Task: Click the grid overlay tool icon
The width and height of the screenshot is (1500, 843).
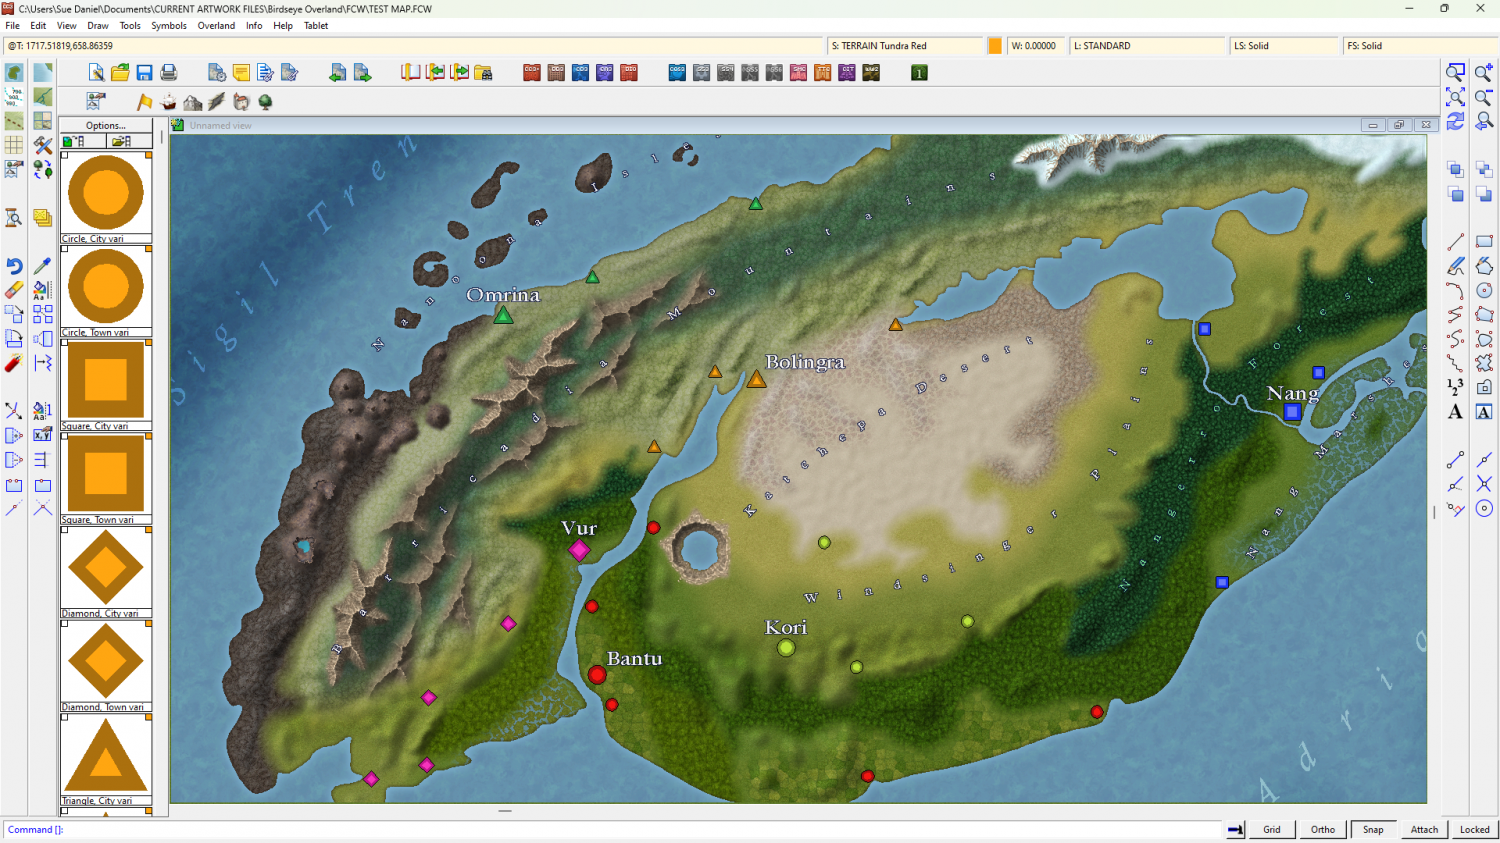Action: click(14, 145)
